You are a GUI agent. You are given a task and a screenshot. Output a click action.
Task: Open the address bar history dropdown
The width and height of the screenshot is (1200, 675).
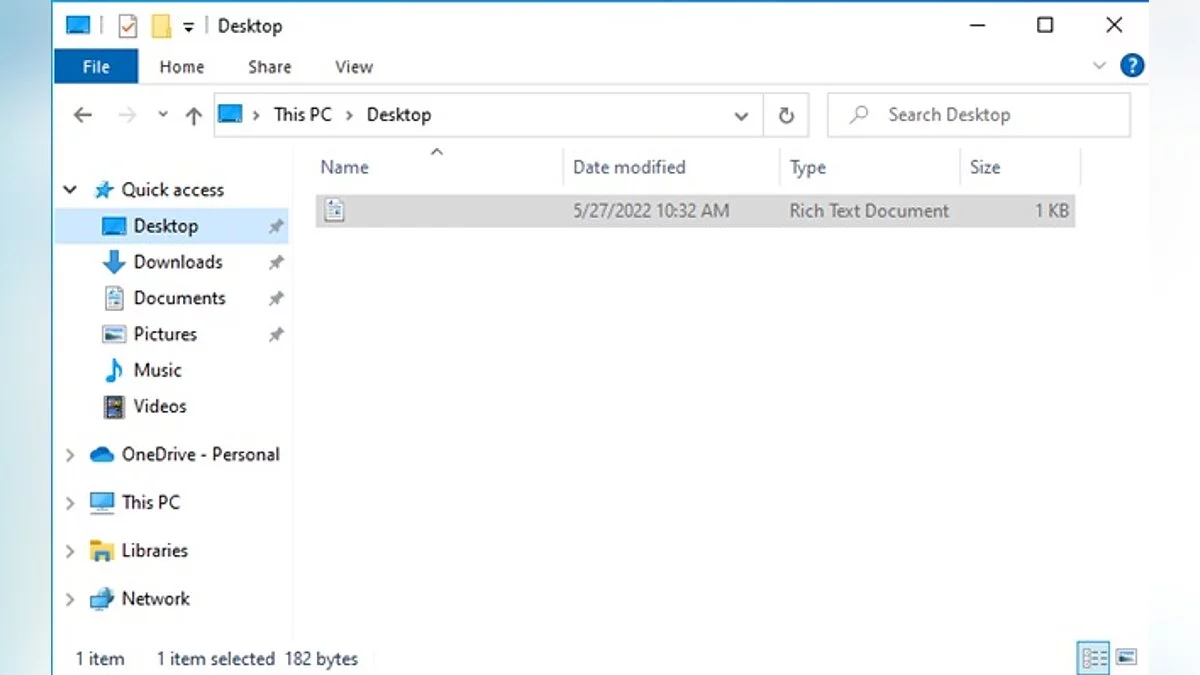pos(741,115)
